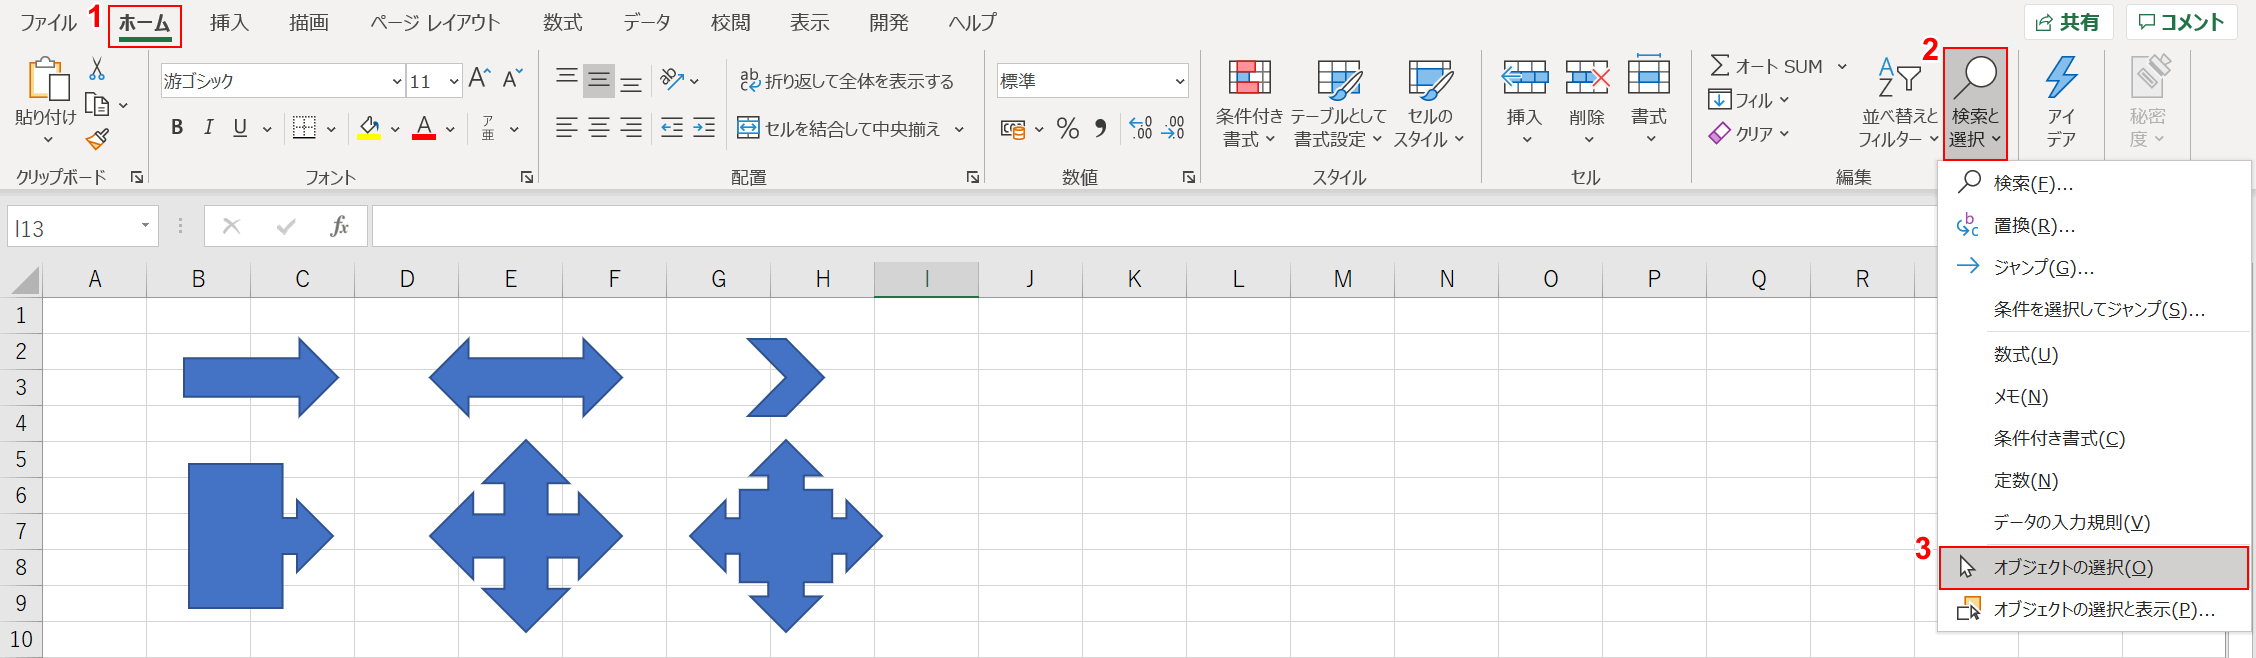Click the phonetic guide (ruby) icon

(488, 128)
